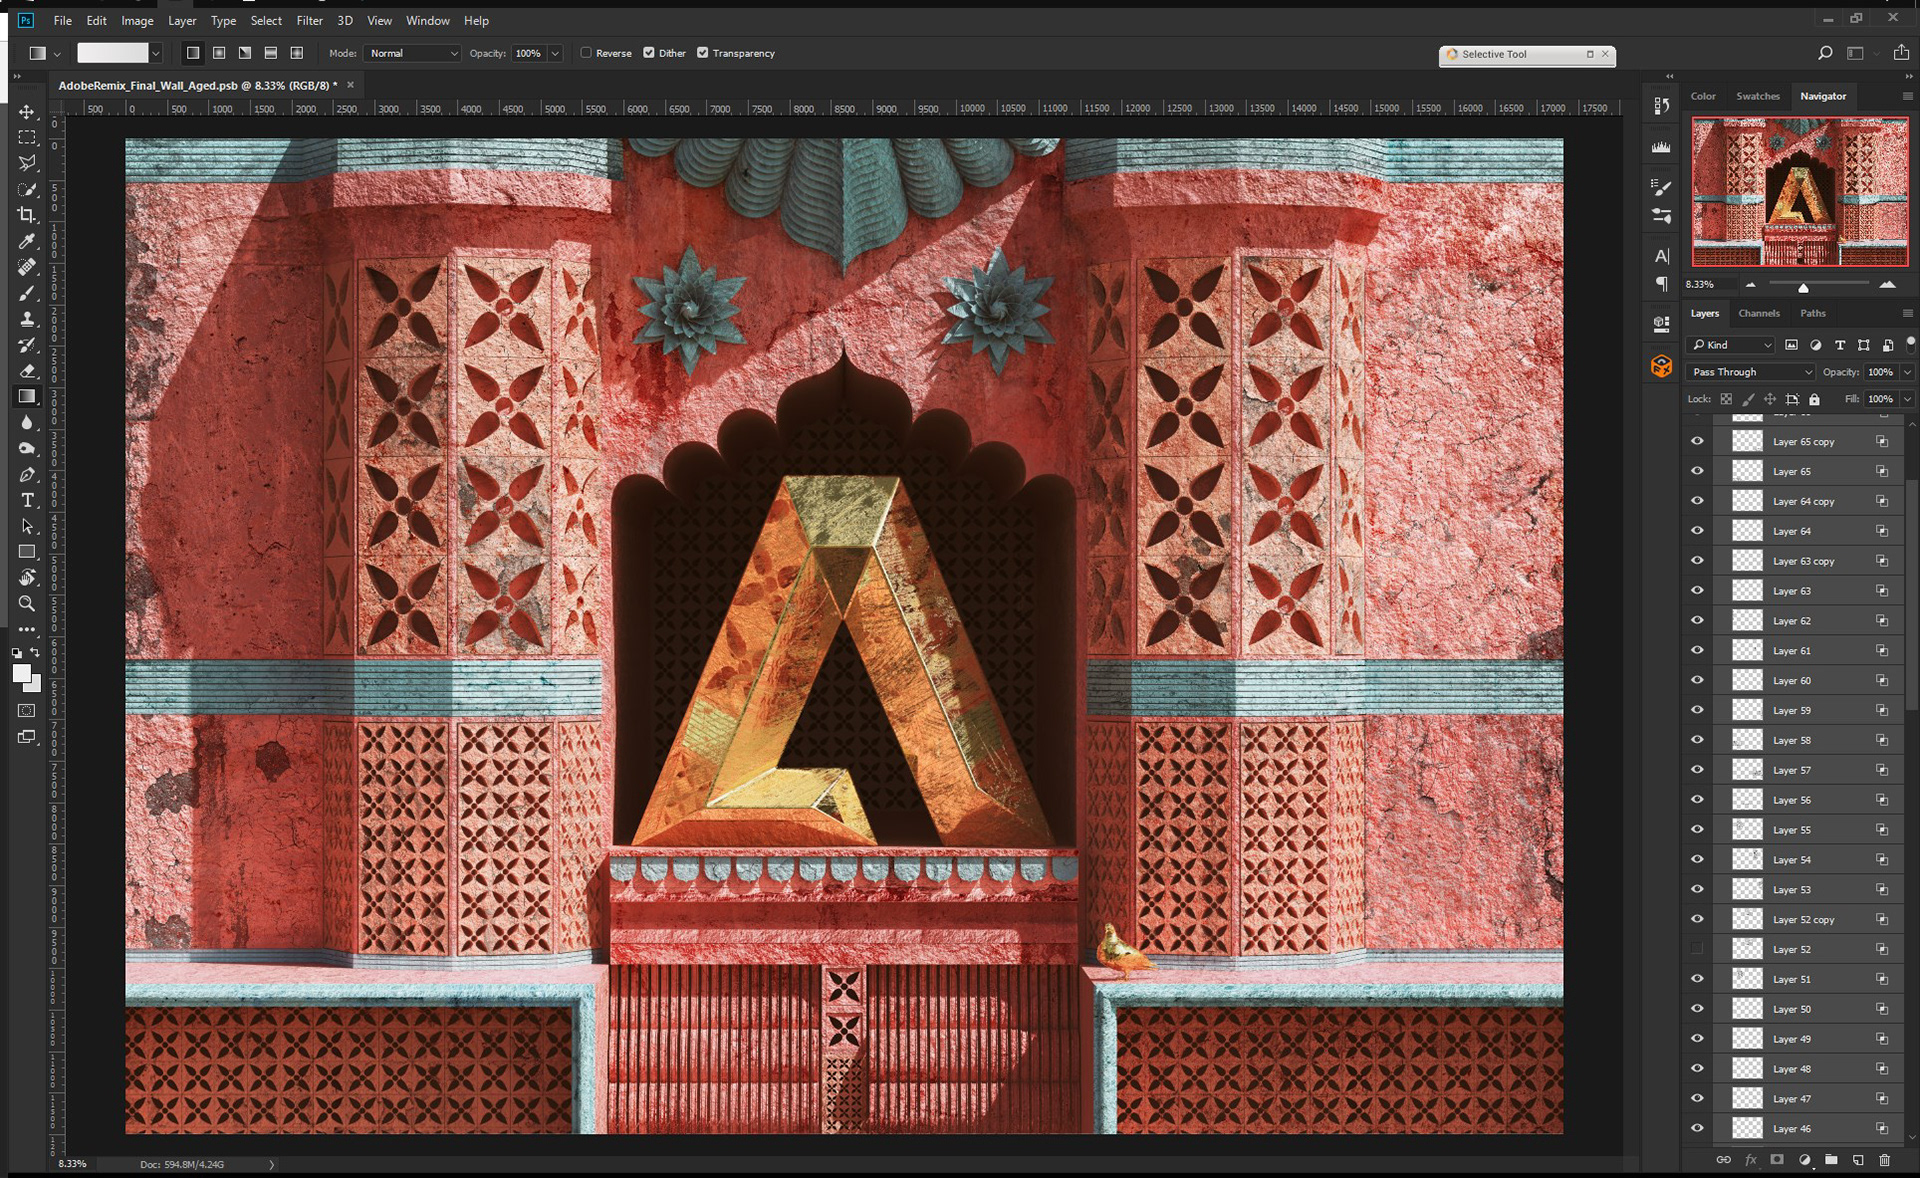The width and height of the screenshot is (1920, 1178).
Task: Open the Layers panel flyout menu
Action: 1907,314
